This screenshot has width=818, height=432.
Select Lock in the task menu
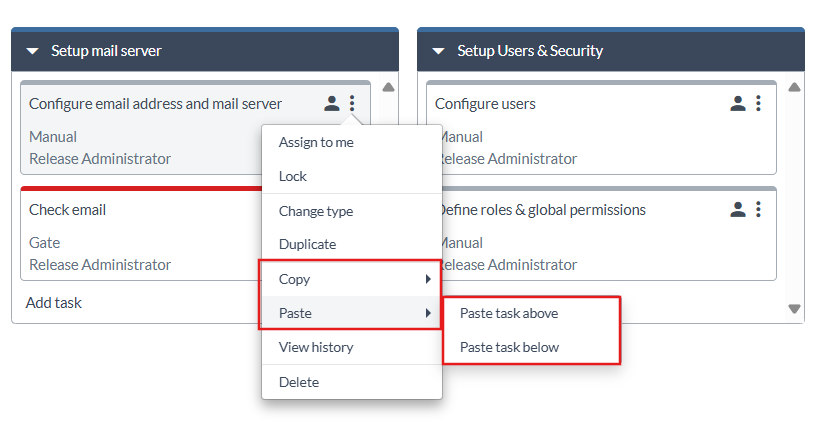293,176
